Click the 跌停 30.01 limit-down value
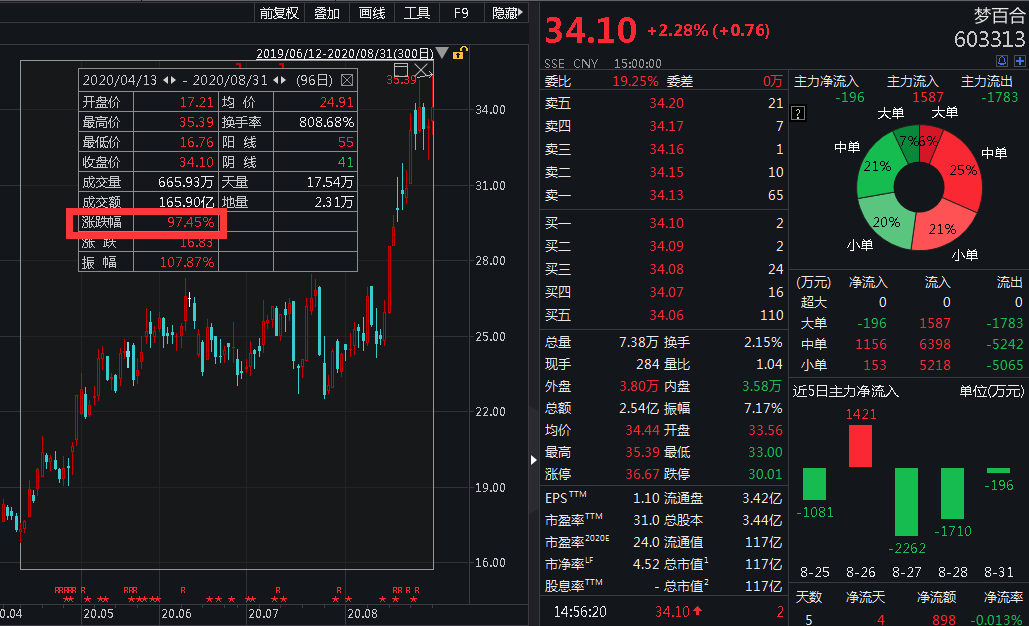This screenshot has height=626, width=1029. click(765, 474)
